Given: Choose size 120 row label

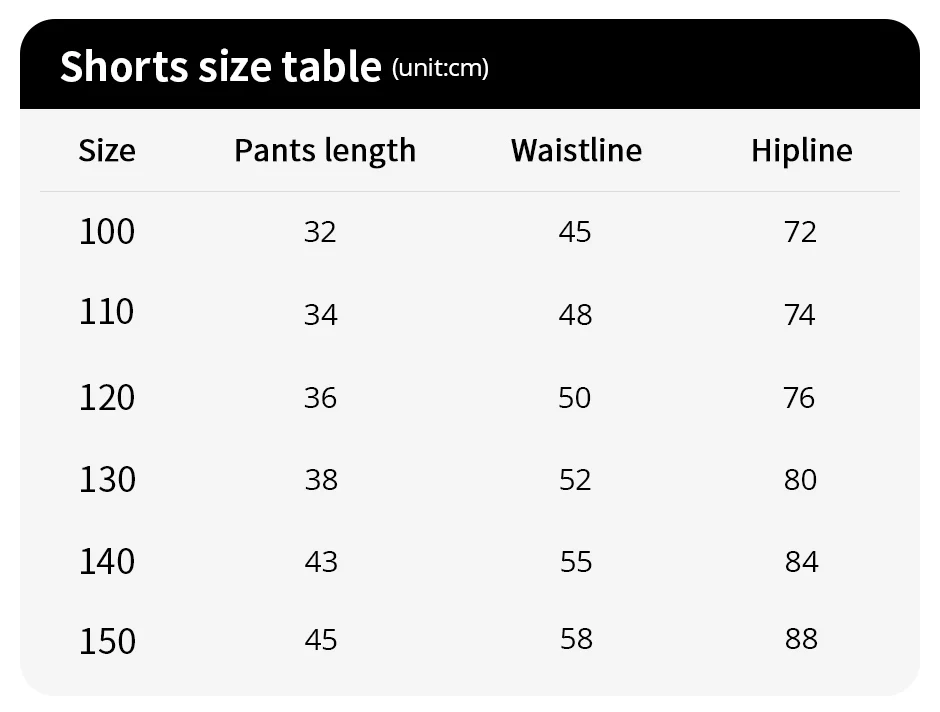Looking at the screenshot, I should pyautogui.click(x=107, y=398).
